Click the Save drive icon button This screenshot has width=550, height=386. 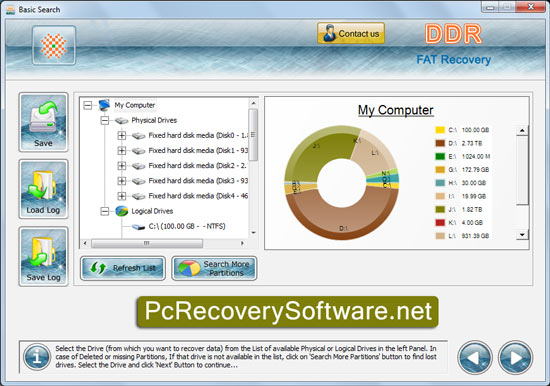43,122
